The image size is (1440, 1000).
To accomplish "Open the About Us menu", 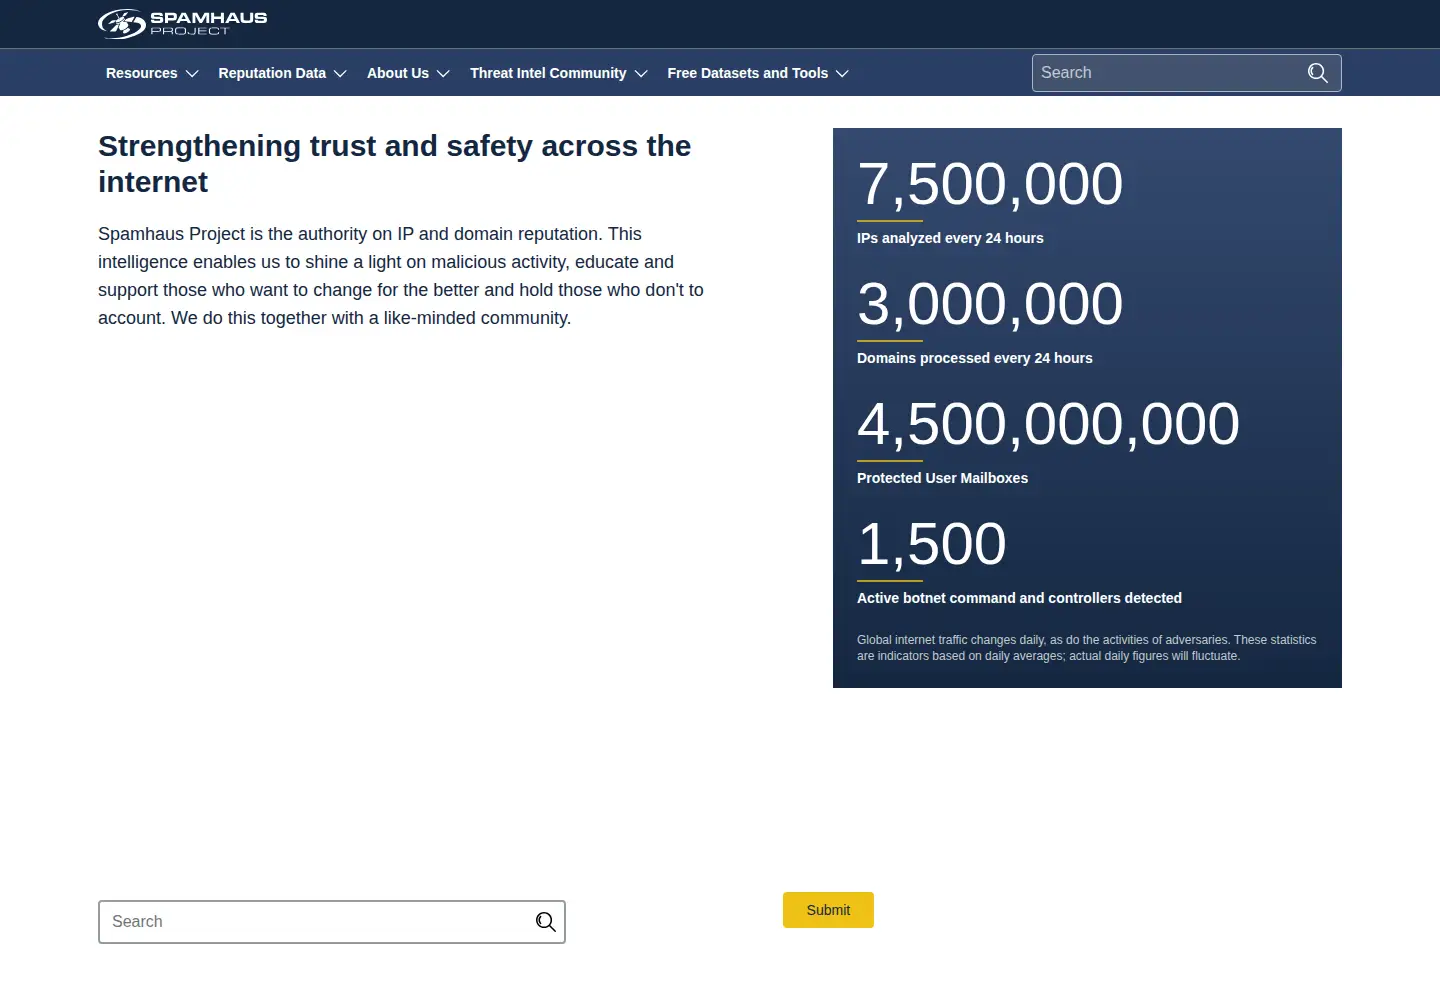I will [x=409, y=73].
